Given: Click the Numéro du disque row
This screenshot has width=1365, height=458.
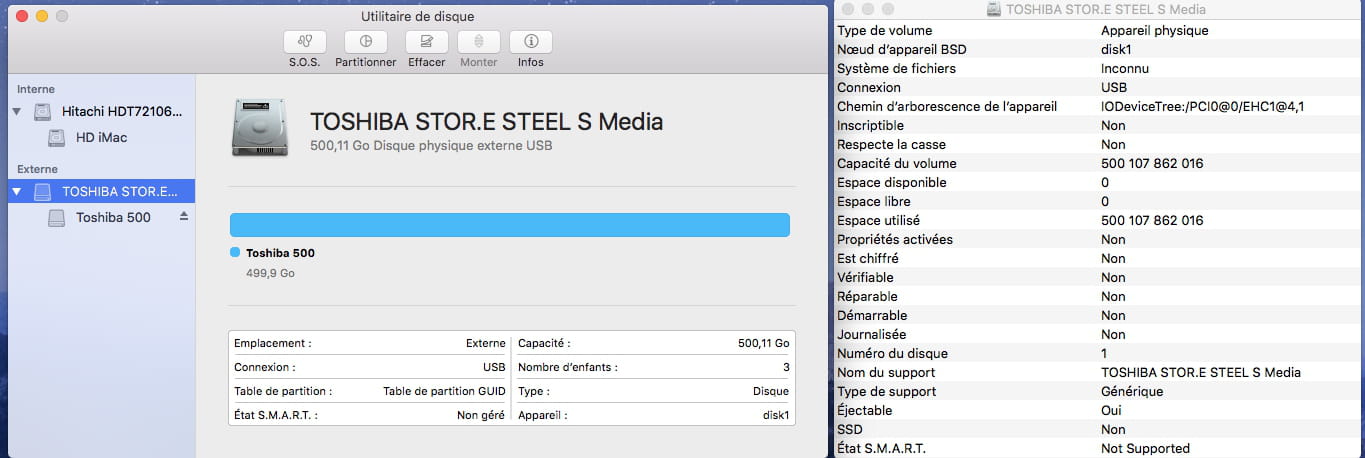Looking at the screenshot, I should 1099,353.
